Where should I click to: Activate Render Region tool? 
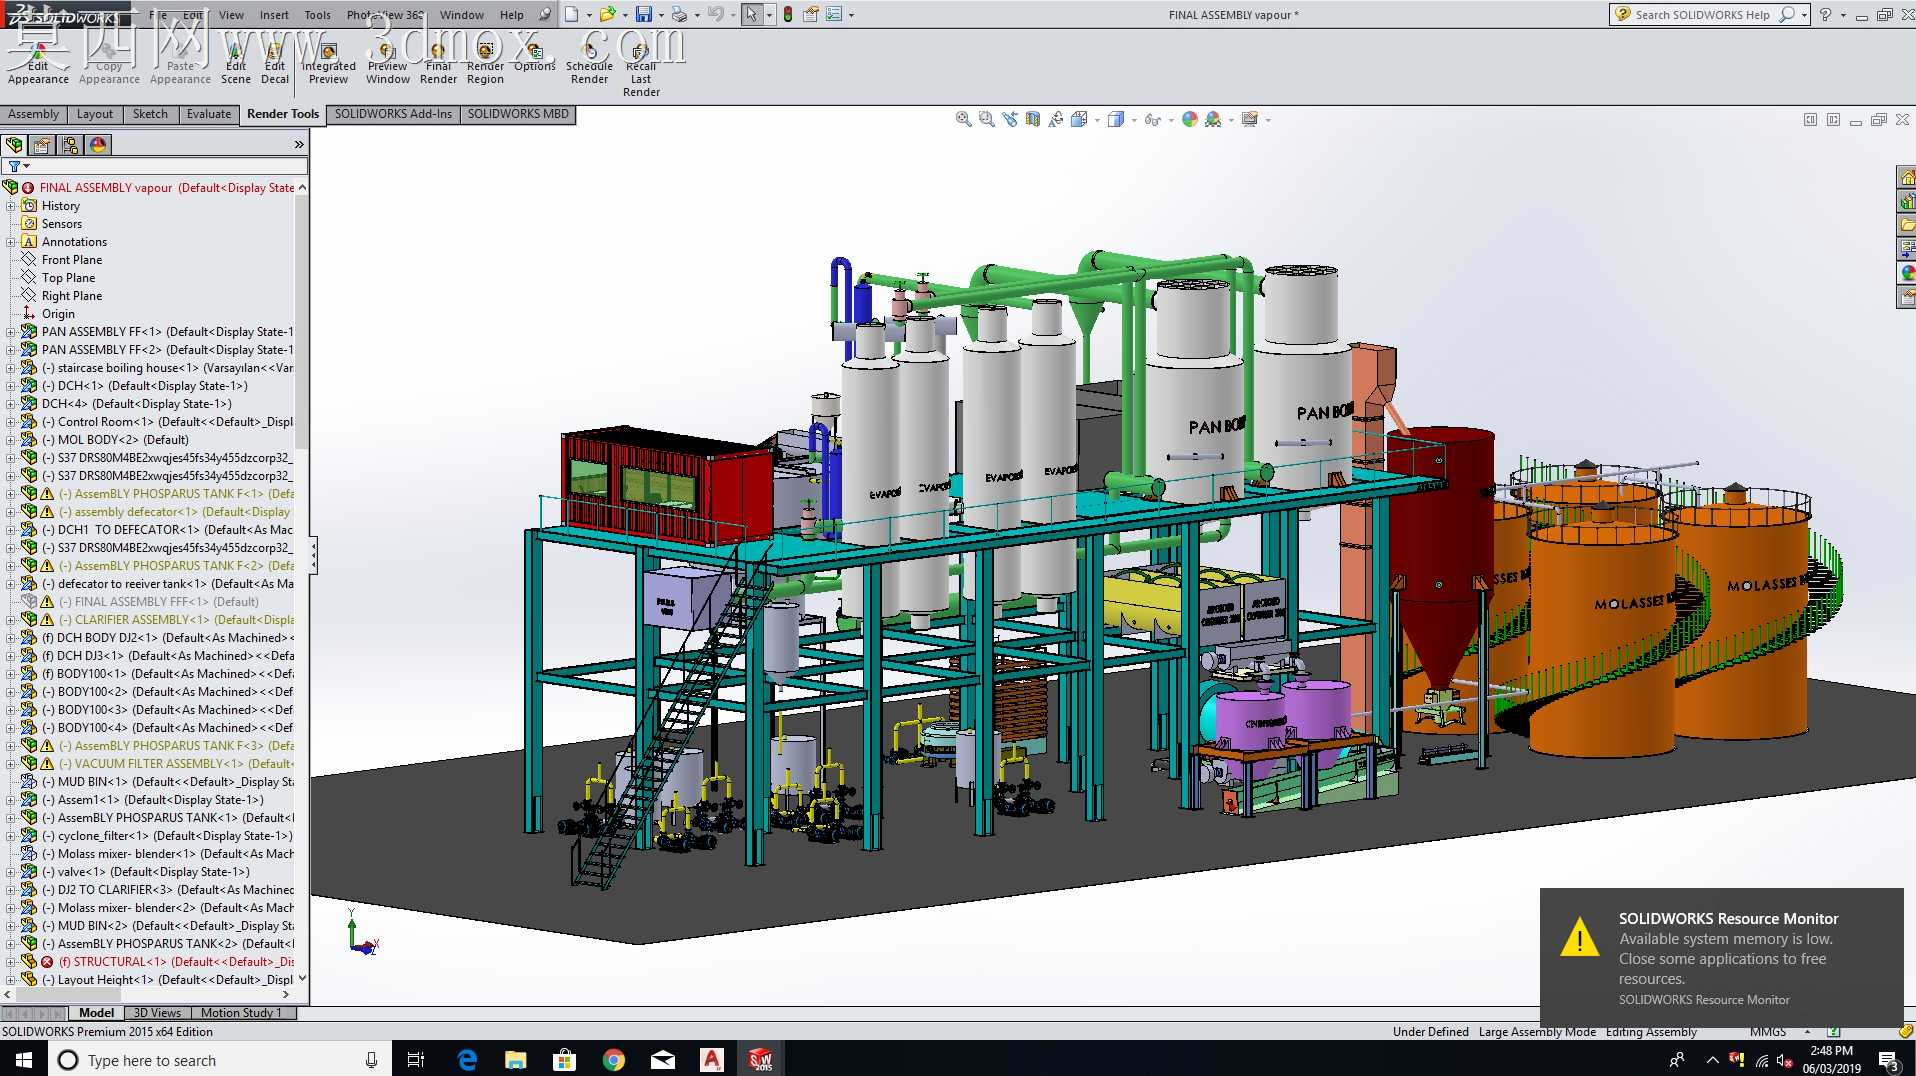click(486, 62)
